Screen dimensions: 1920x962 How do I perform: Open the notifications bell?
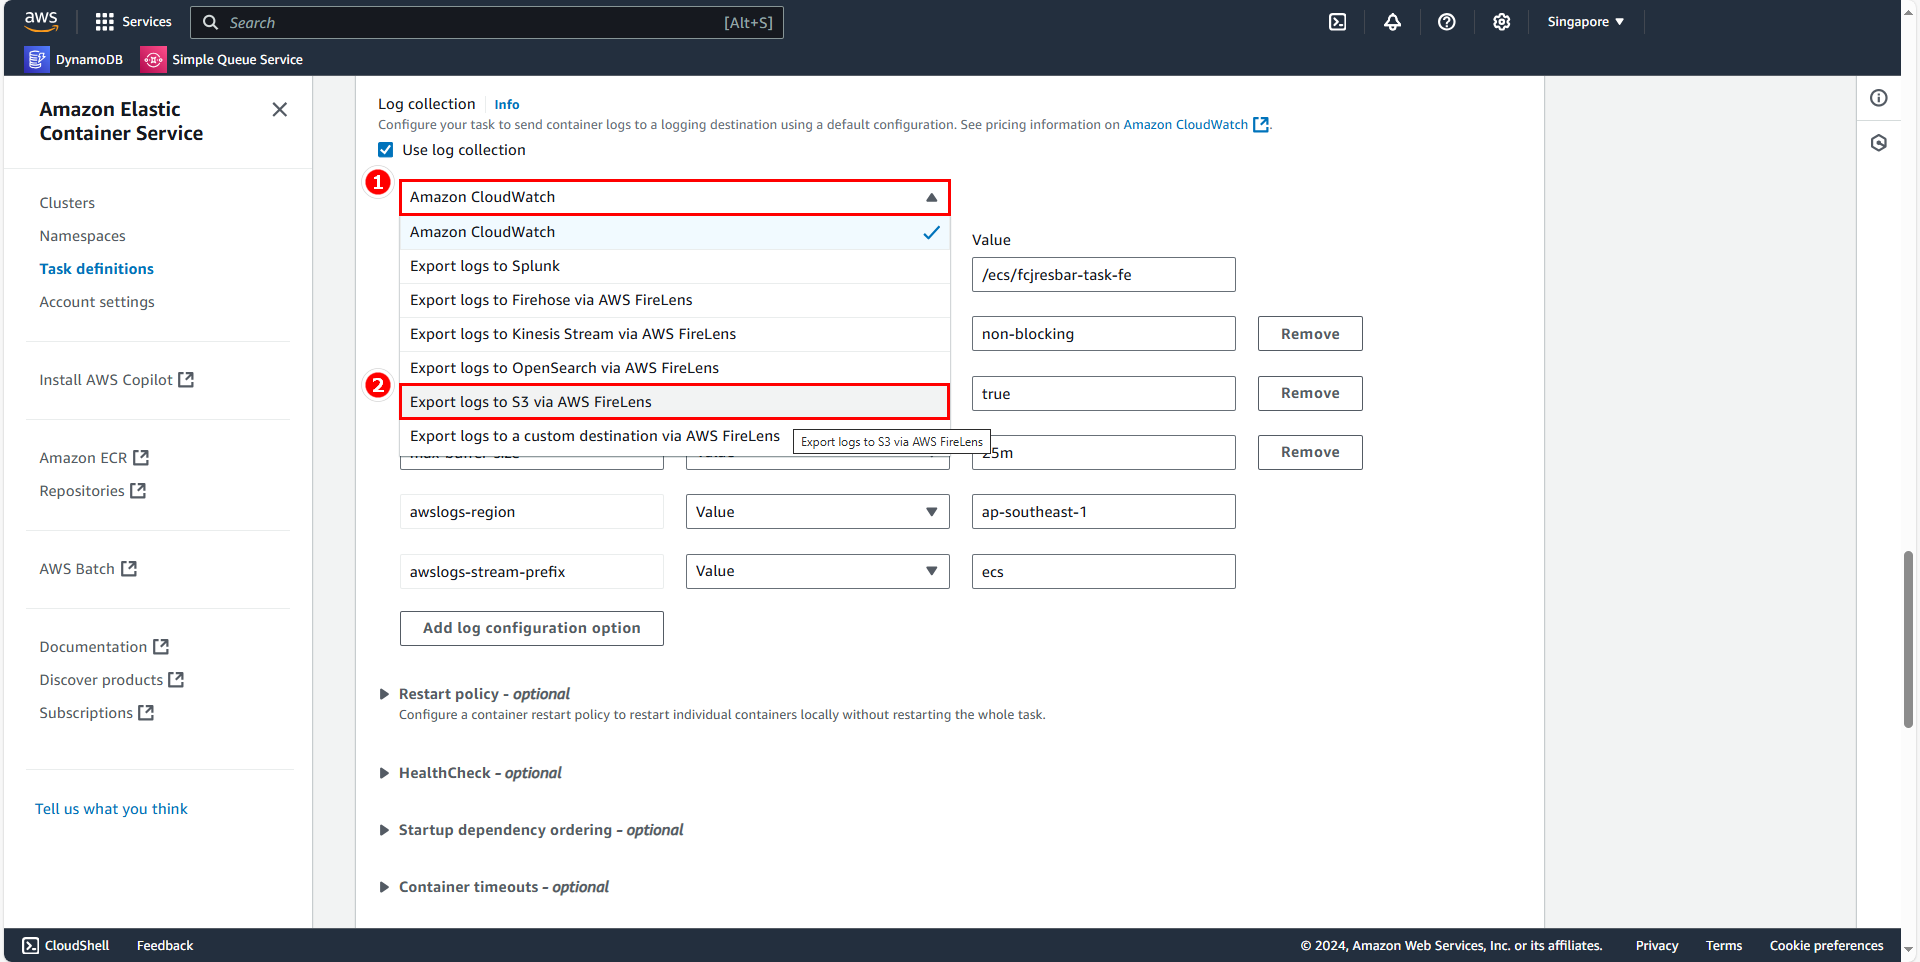(1392, 22)
